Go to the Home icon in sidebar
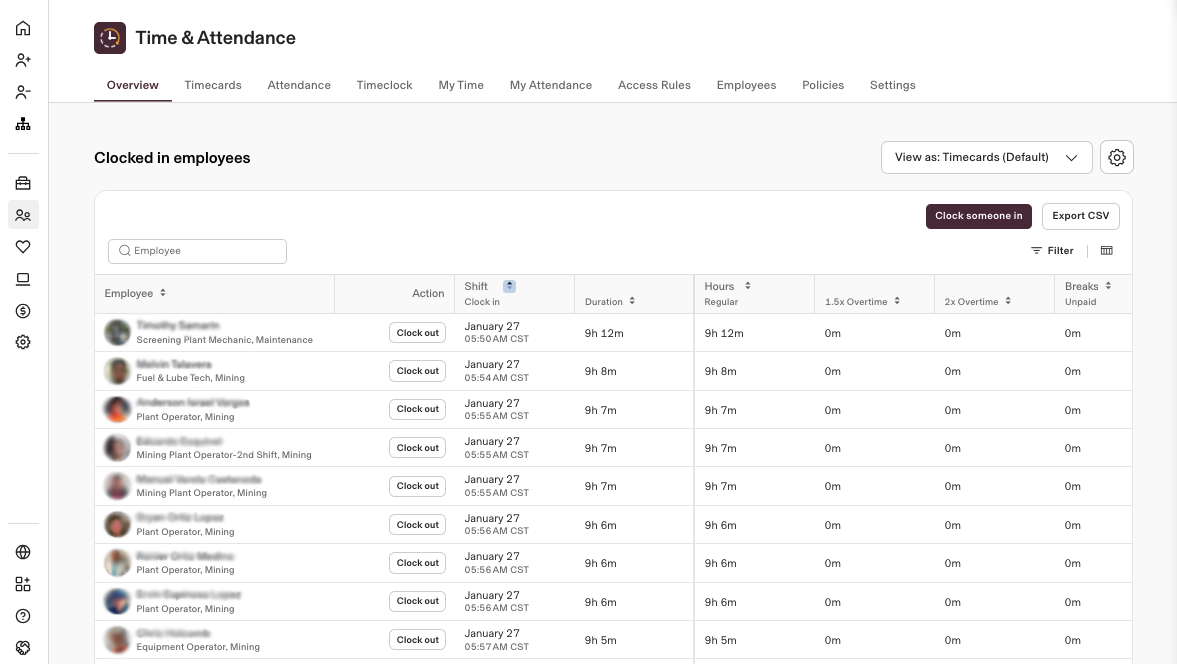Image resolution: width=1177 pixels, height=664 pixels. coord(23,28)
